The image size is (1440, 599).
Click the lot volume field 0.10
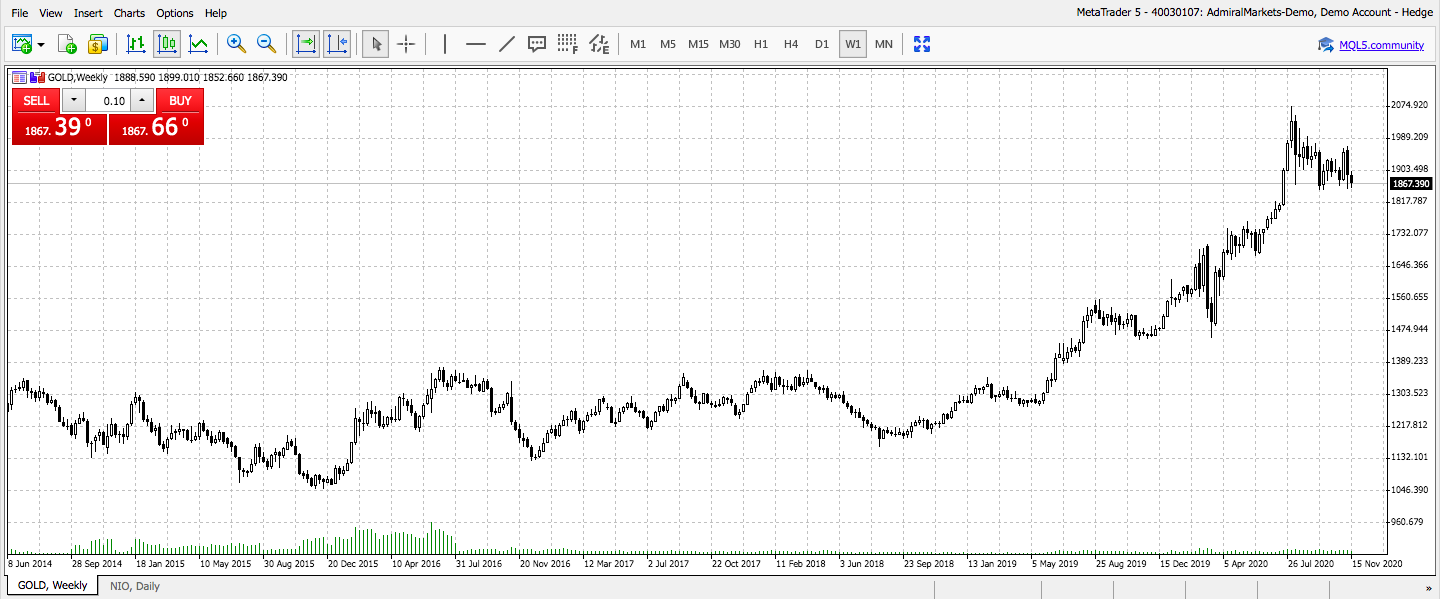tap(108, 100)
